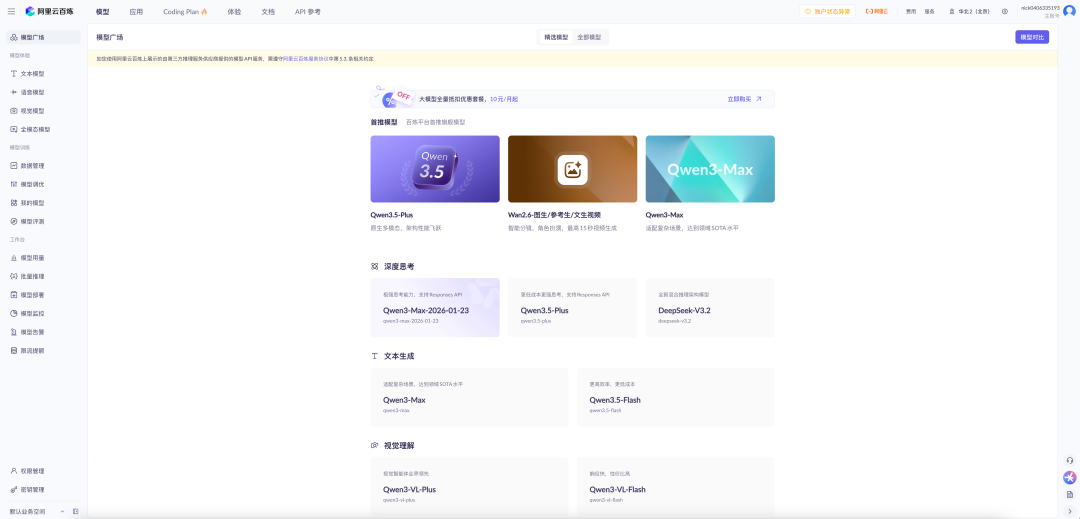Open the AI assistant icon on right edge
The width and height of the screenshot is (1080, 519).
click(1070, 477)
